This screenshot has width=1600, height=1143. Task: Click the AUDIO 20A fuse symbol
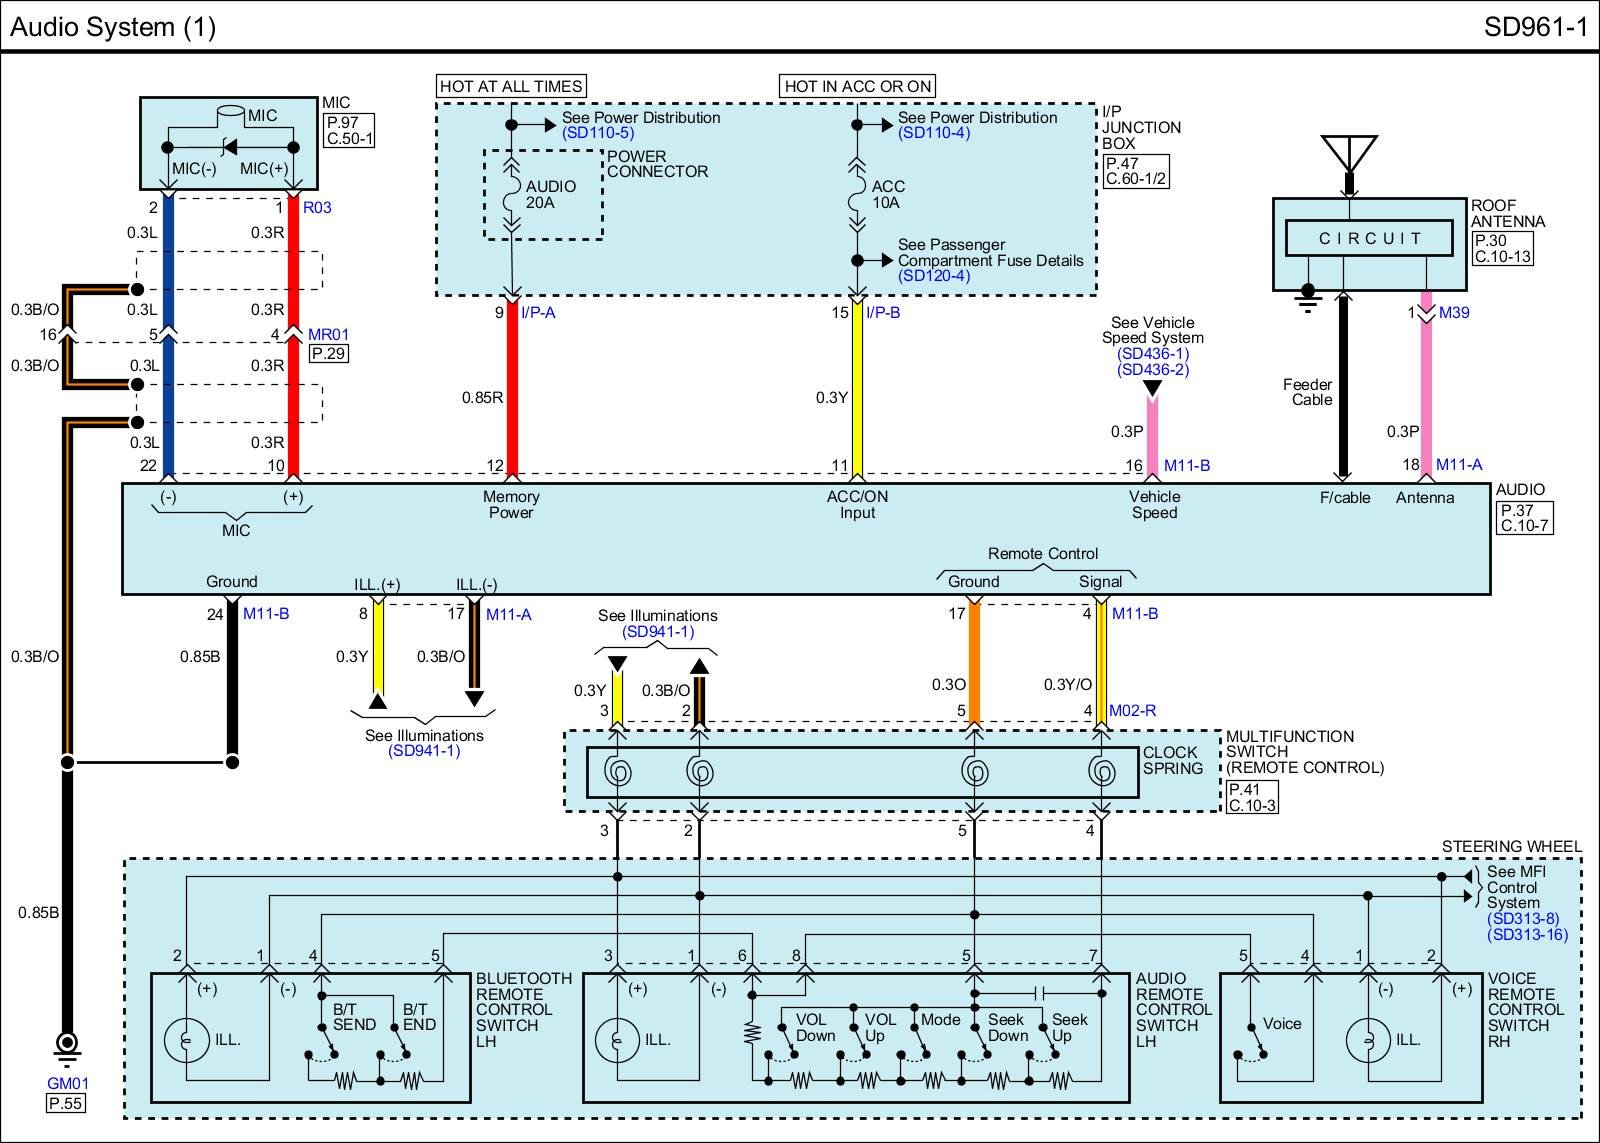click(x=511, y=195)
